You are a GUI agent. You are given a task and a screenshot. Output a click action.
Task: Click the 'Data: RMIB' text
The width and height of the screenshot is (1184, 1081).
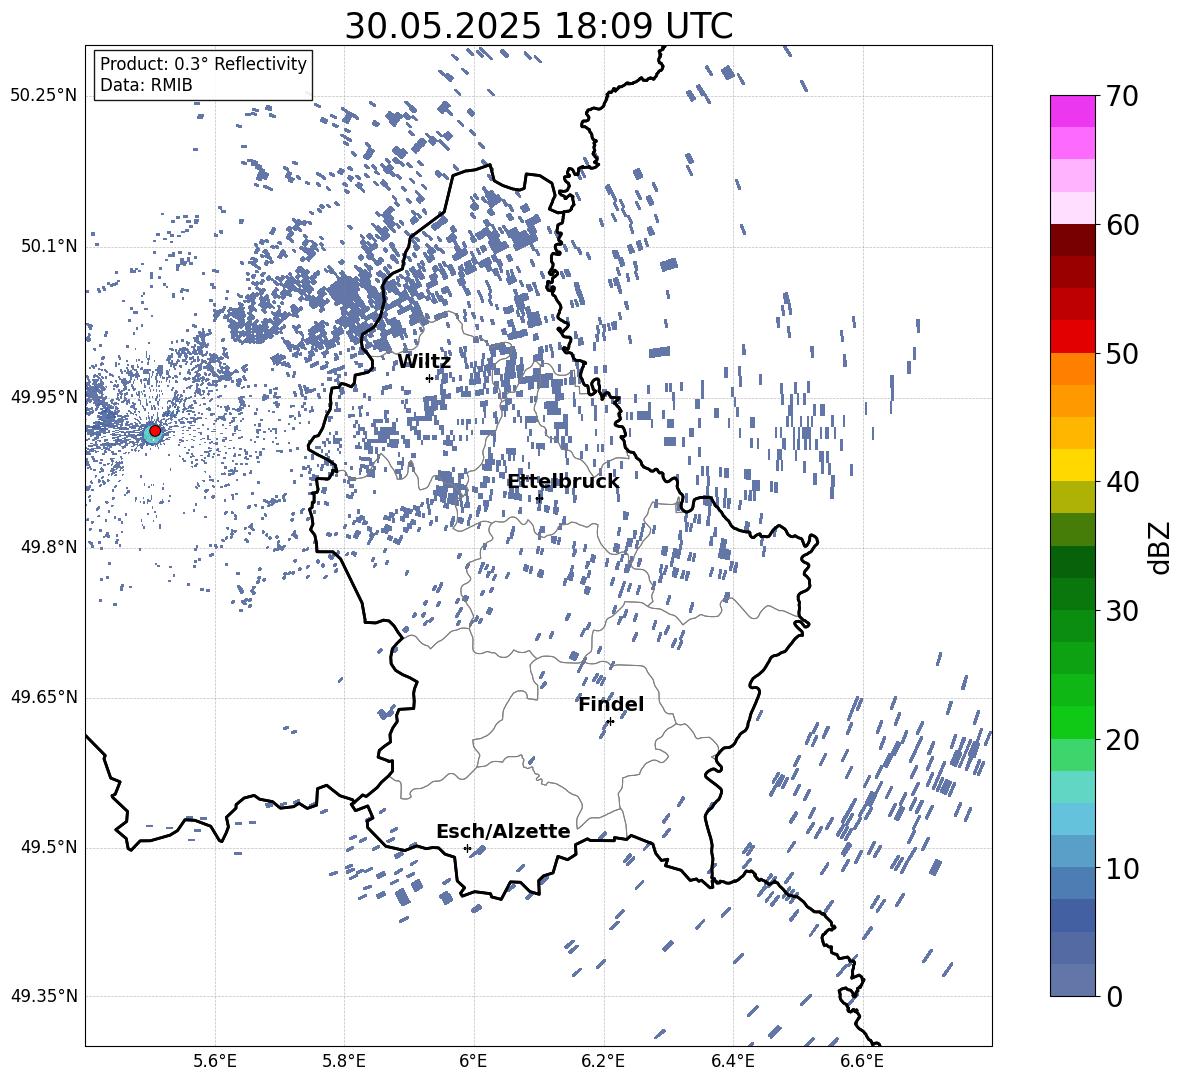146,85
